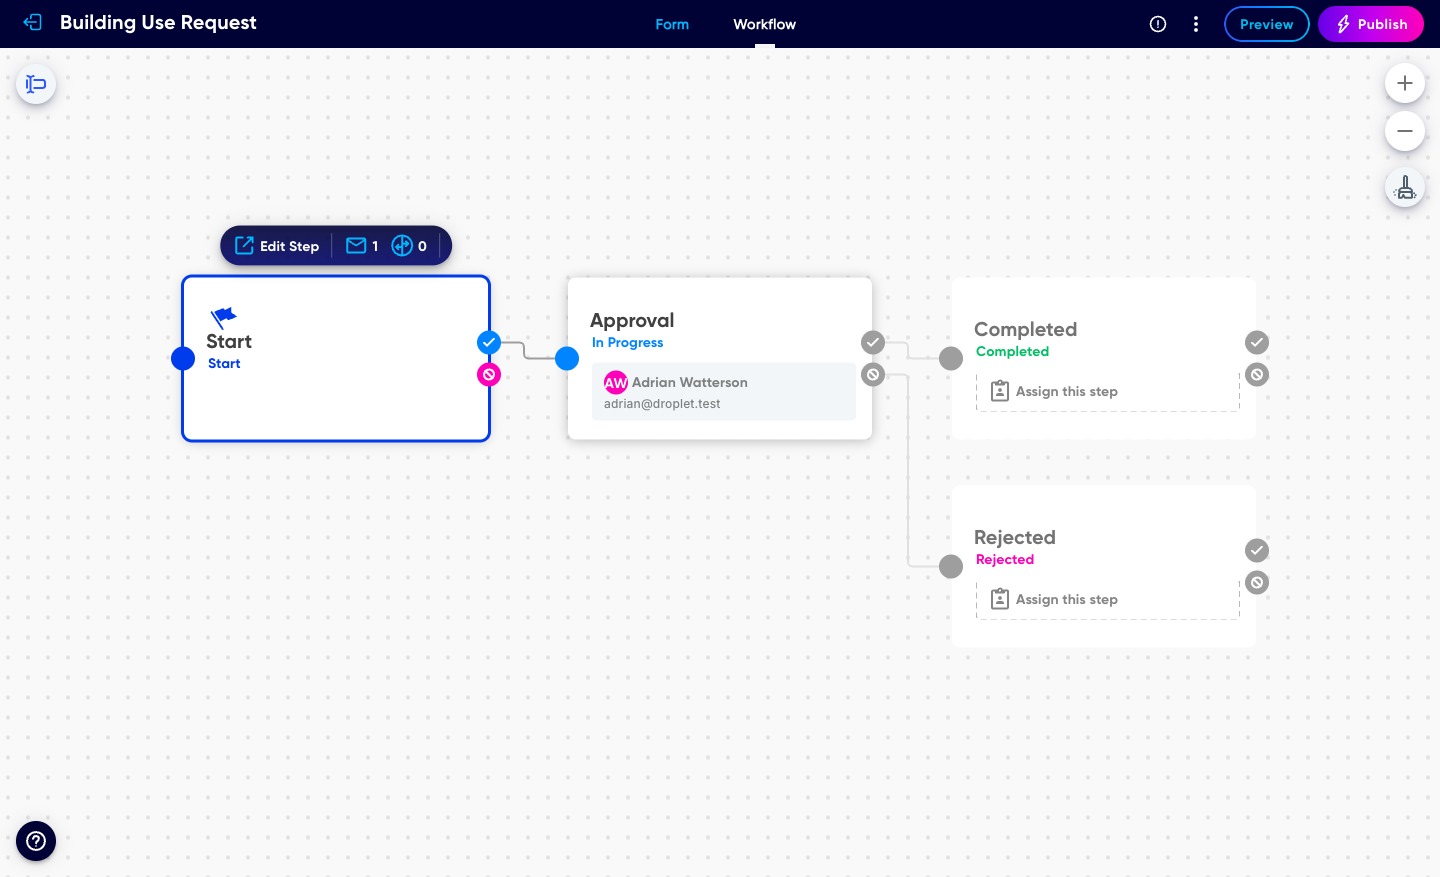Click the green Completed status label
1440x877 pixels.
pyautogui.click(x=1012, y=351)
